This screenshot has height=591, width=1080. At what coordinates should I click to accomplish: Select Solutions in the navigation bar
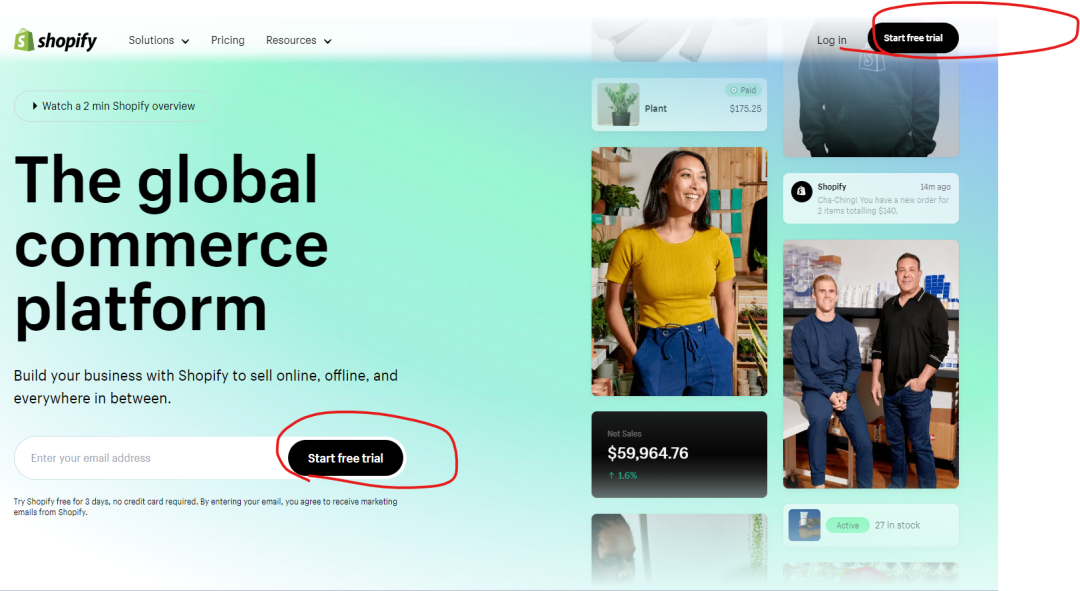pyautogui.click(x=150, y=40)
